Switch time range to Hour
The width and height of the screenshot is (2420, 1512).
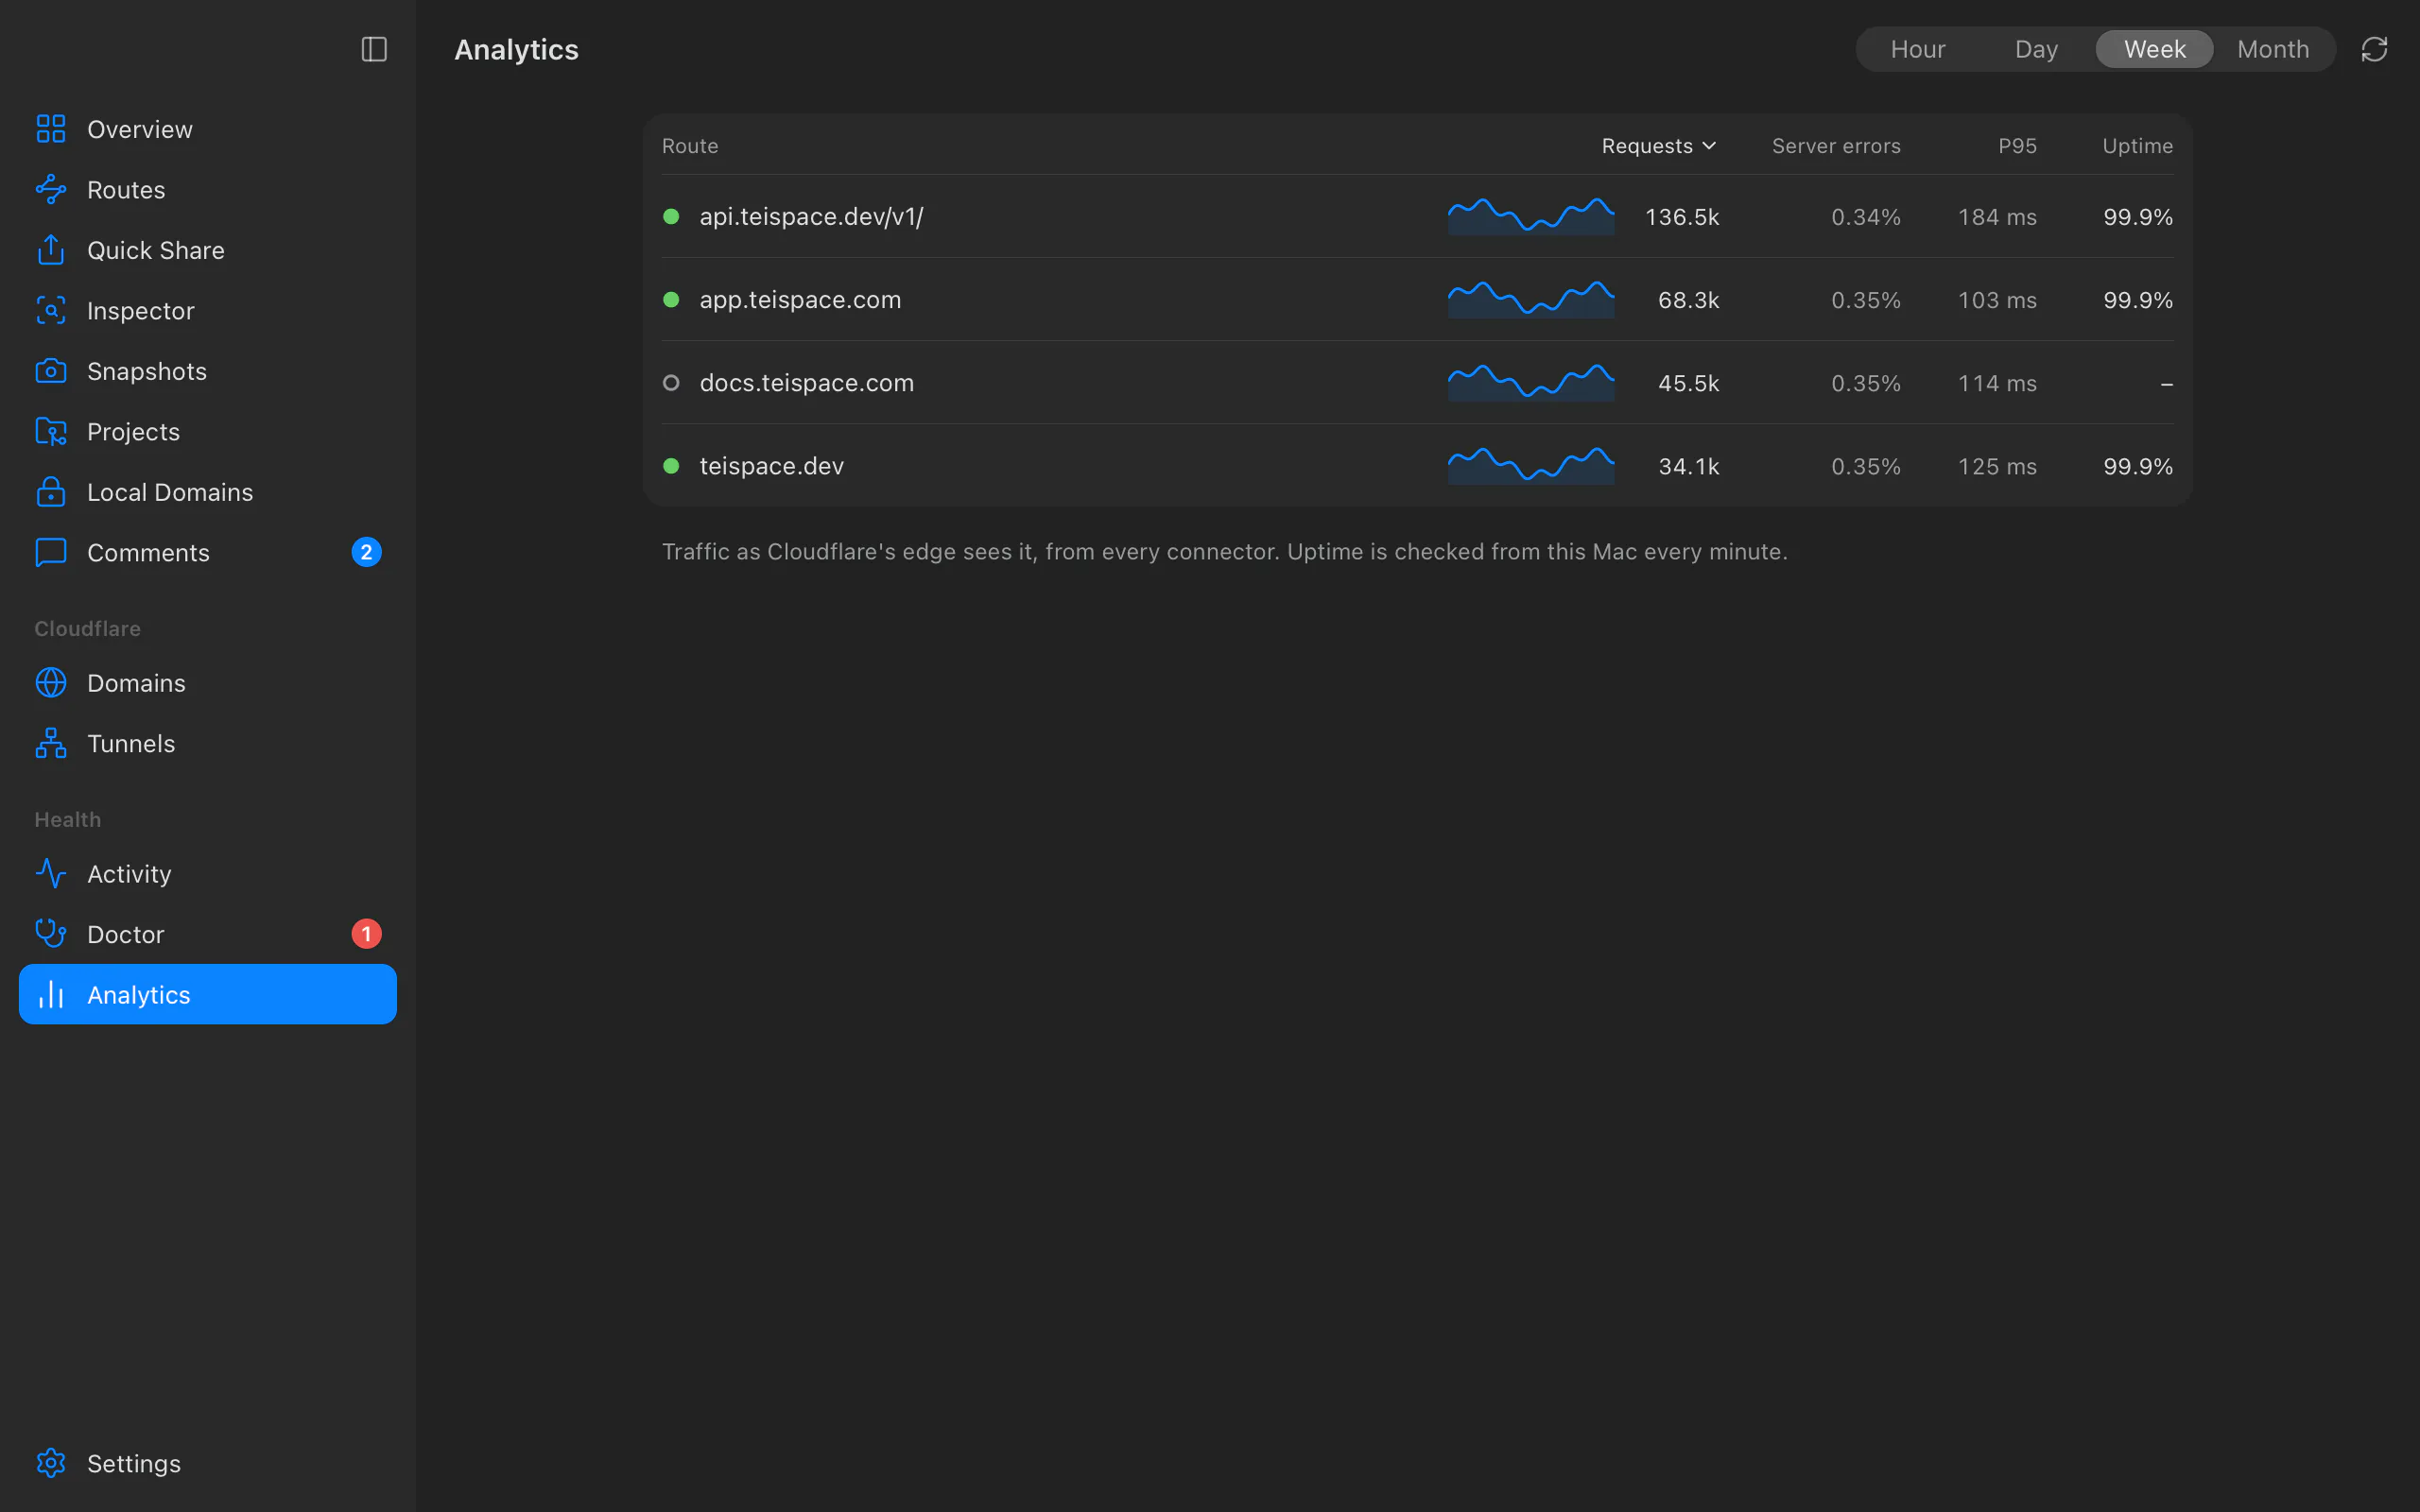pos(1917,49)
